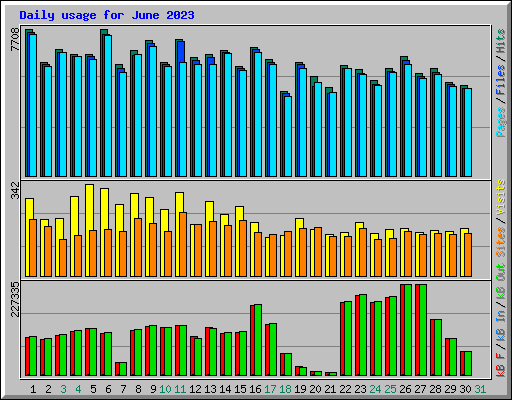512x400 pixels.
Task: Click the short green kB bar for day 7
Action: click(x=123, y=369)
